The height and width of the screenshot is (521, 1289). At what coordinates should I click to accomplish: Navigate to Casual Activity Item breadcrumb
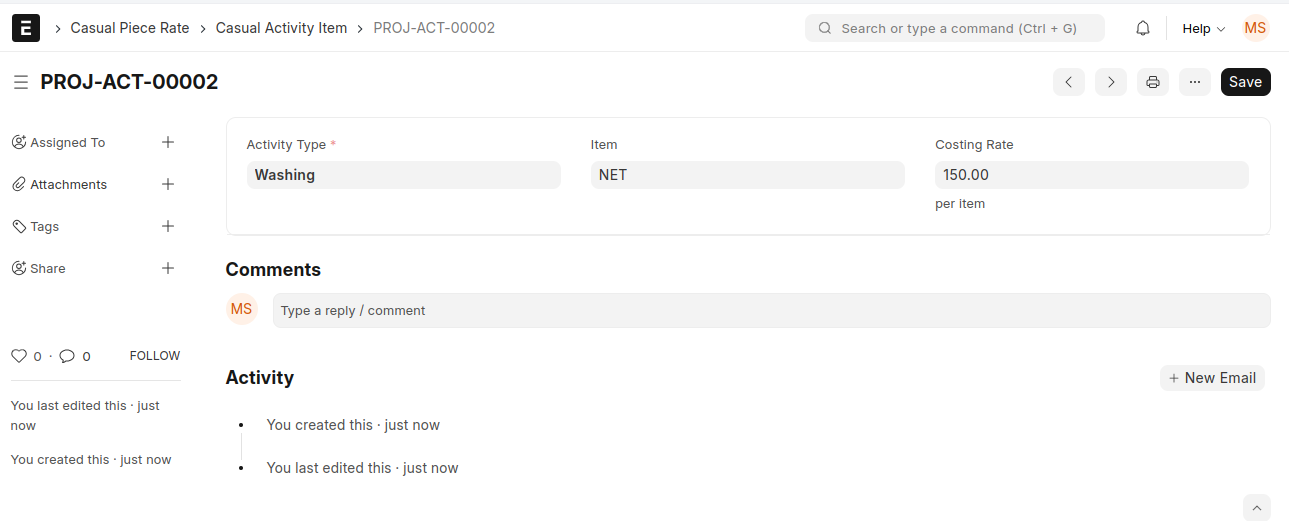282,28
